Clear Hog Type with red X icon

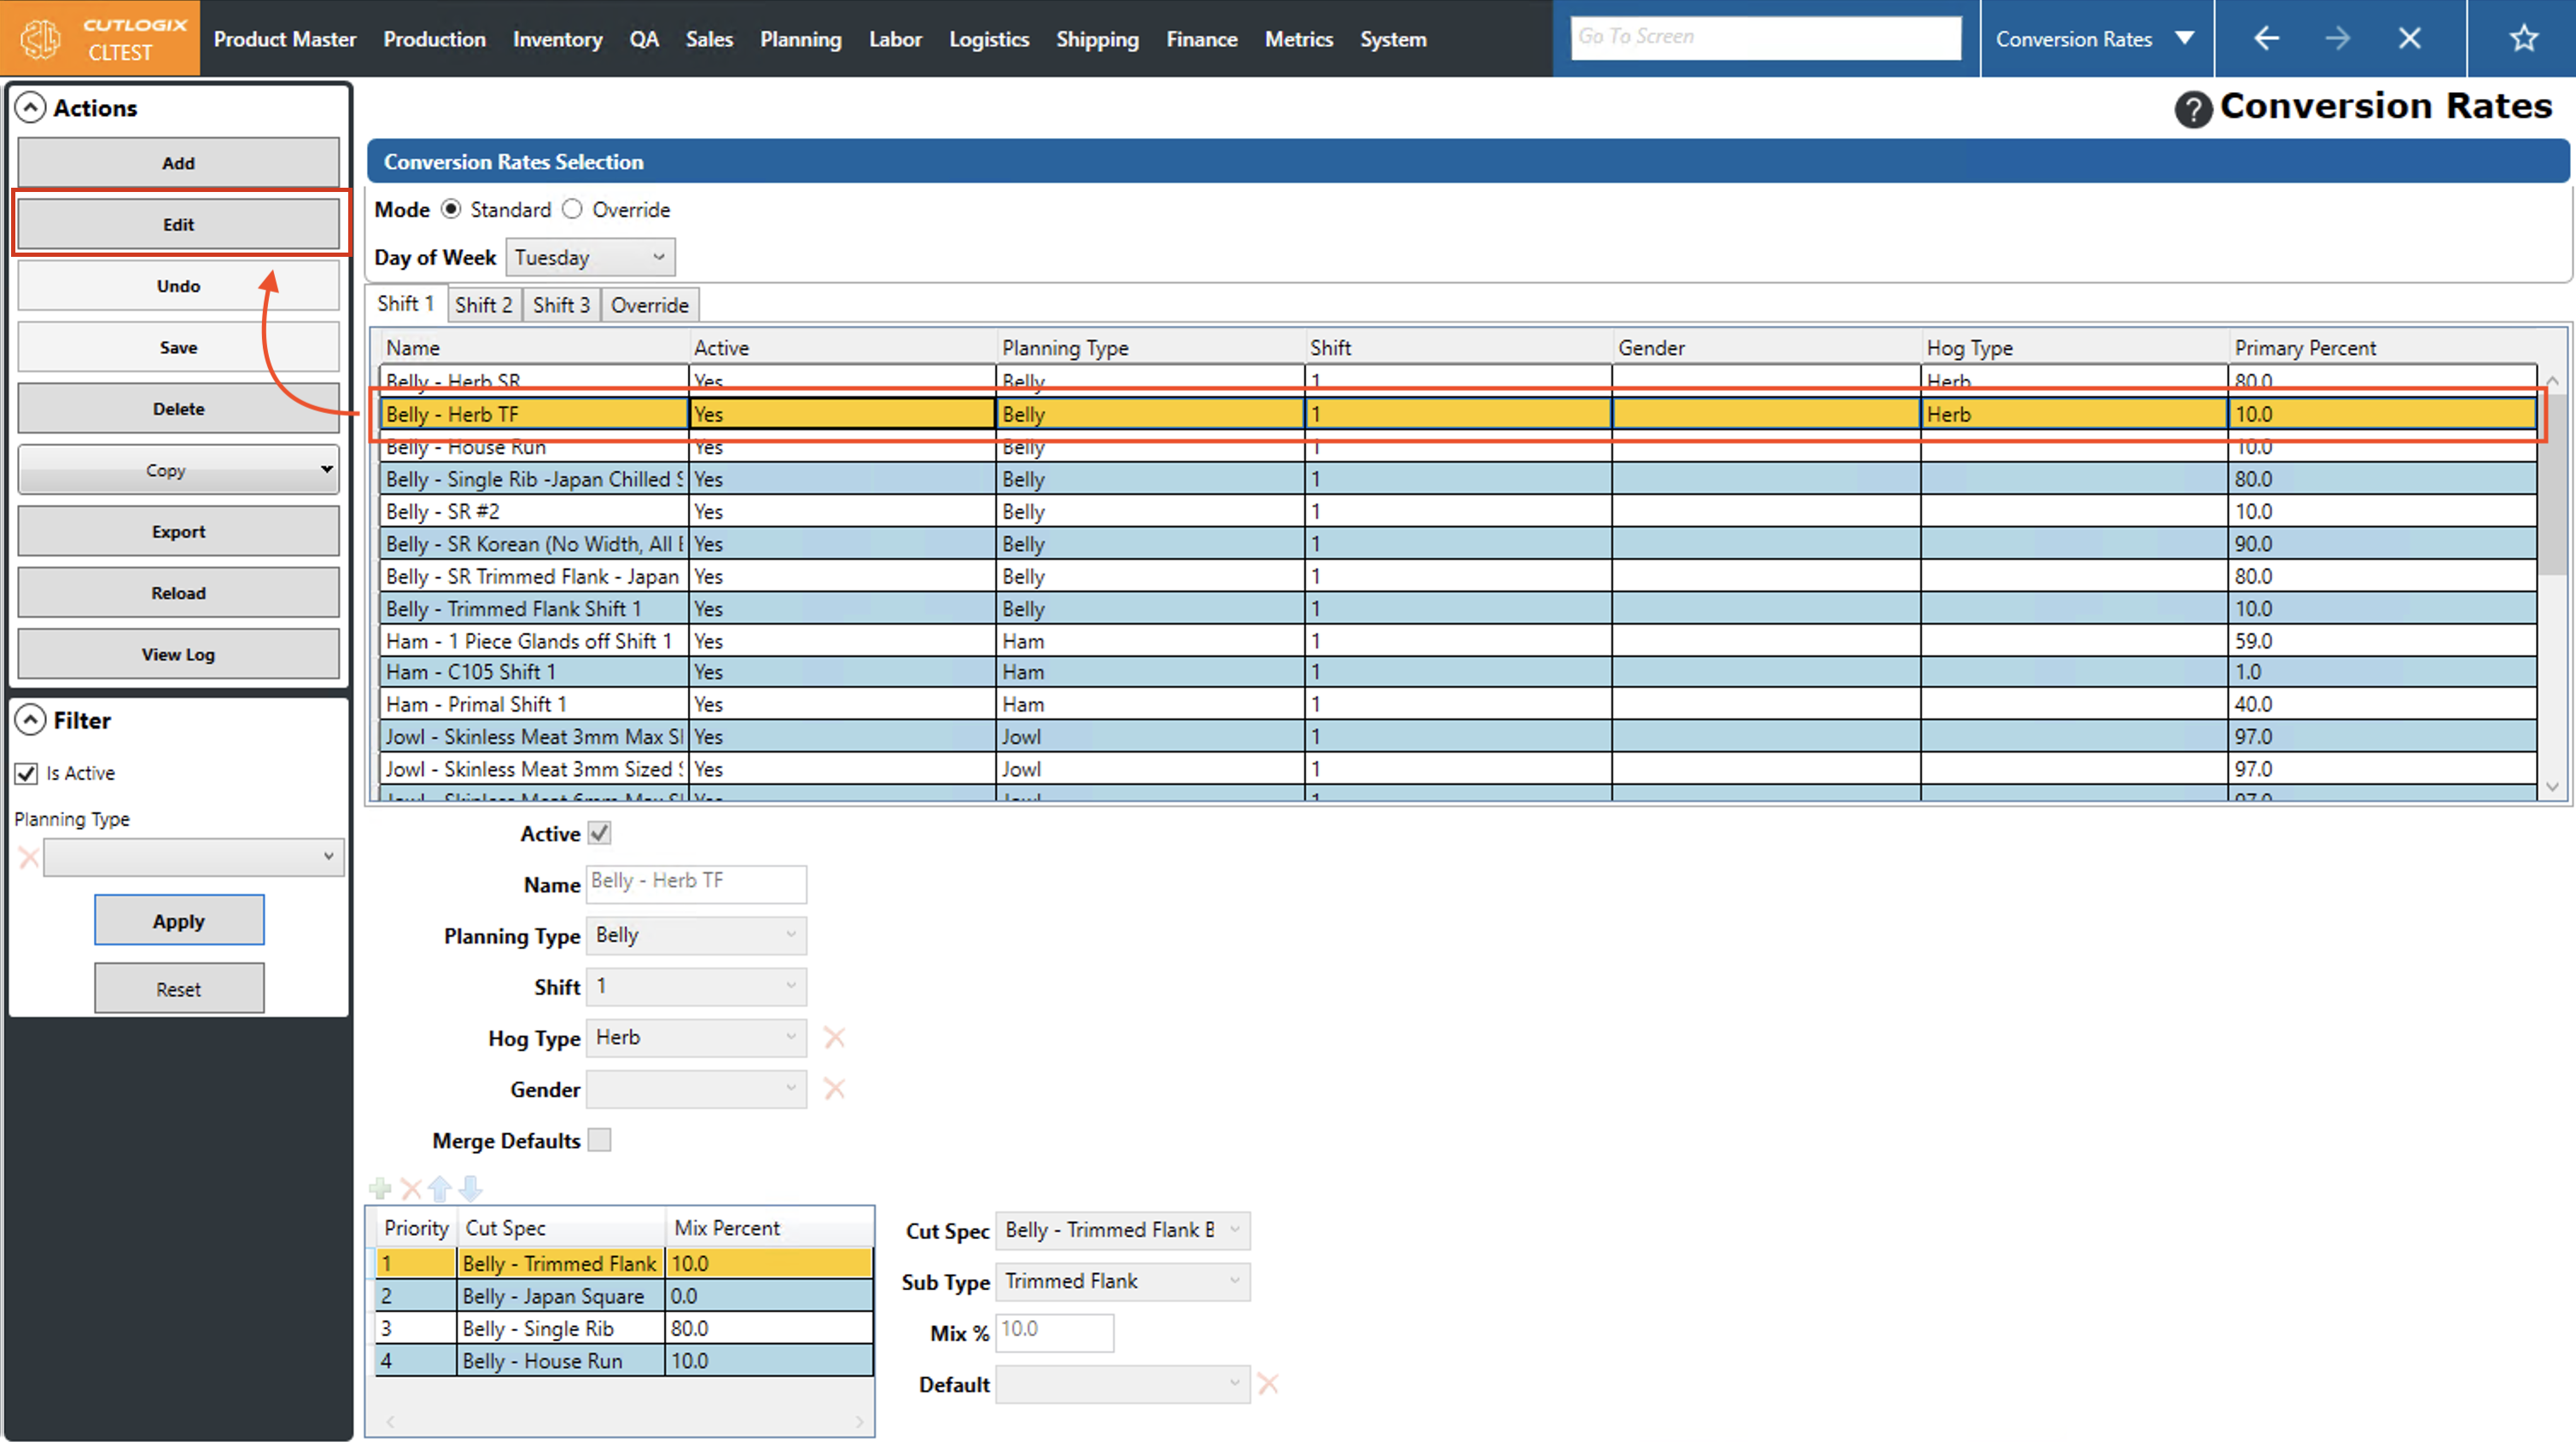(834, 1038)
